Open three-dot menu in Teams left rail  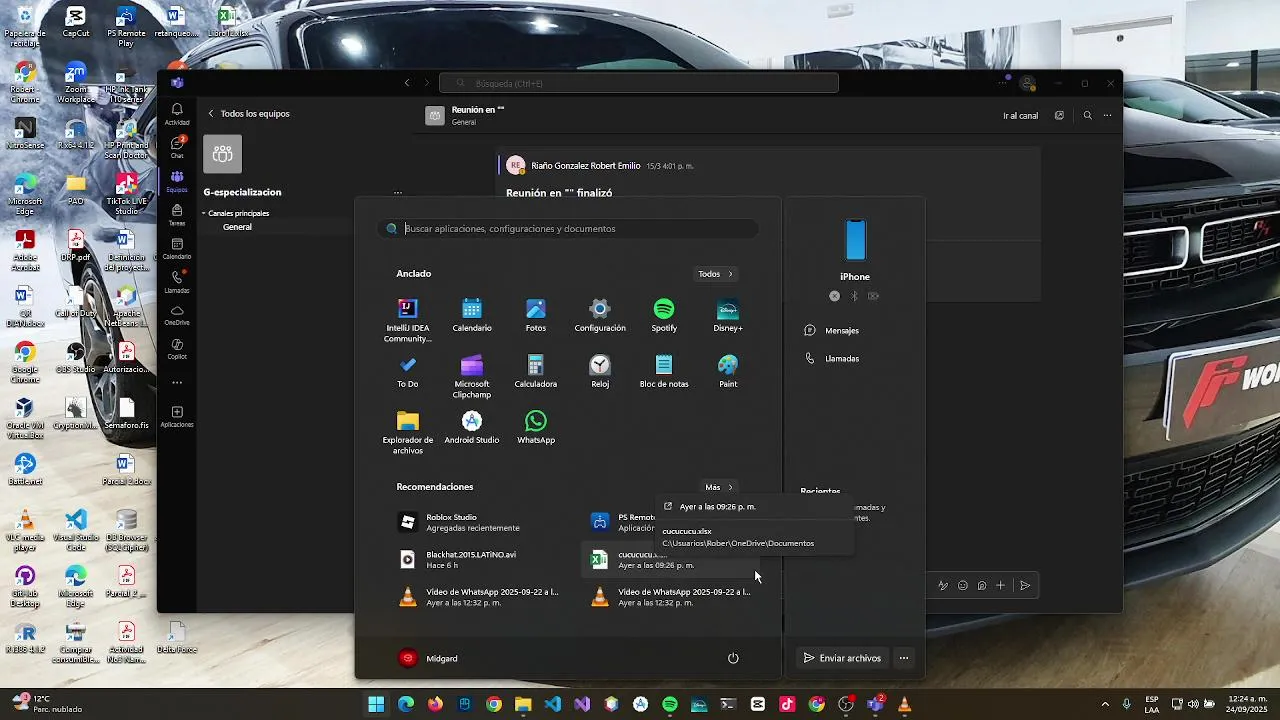point(177,382)
